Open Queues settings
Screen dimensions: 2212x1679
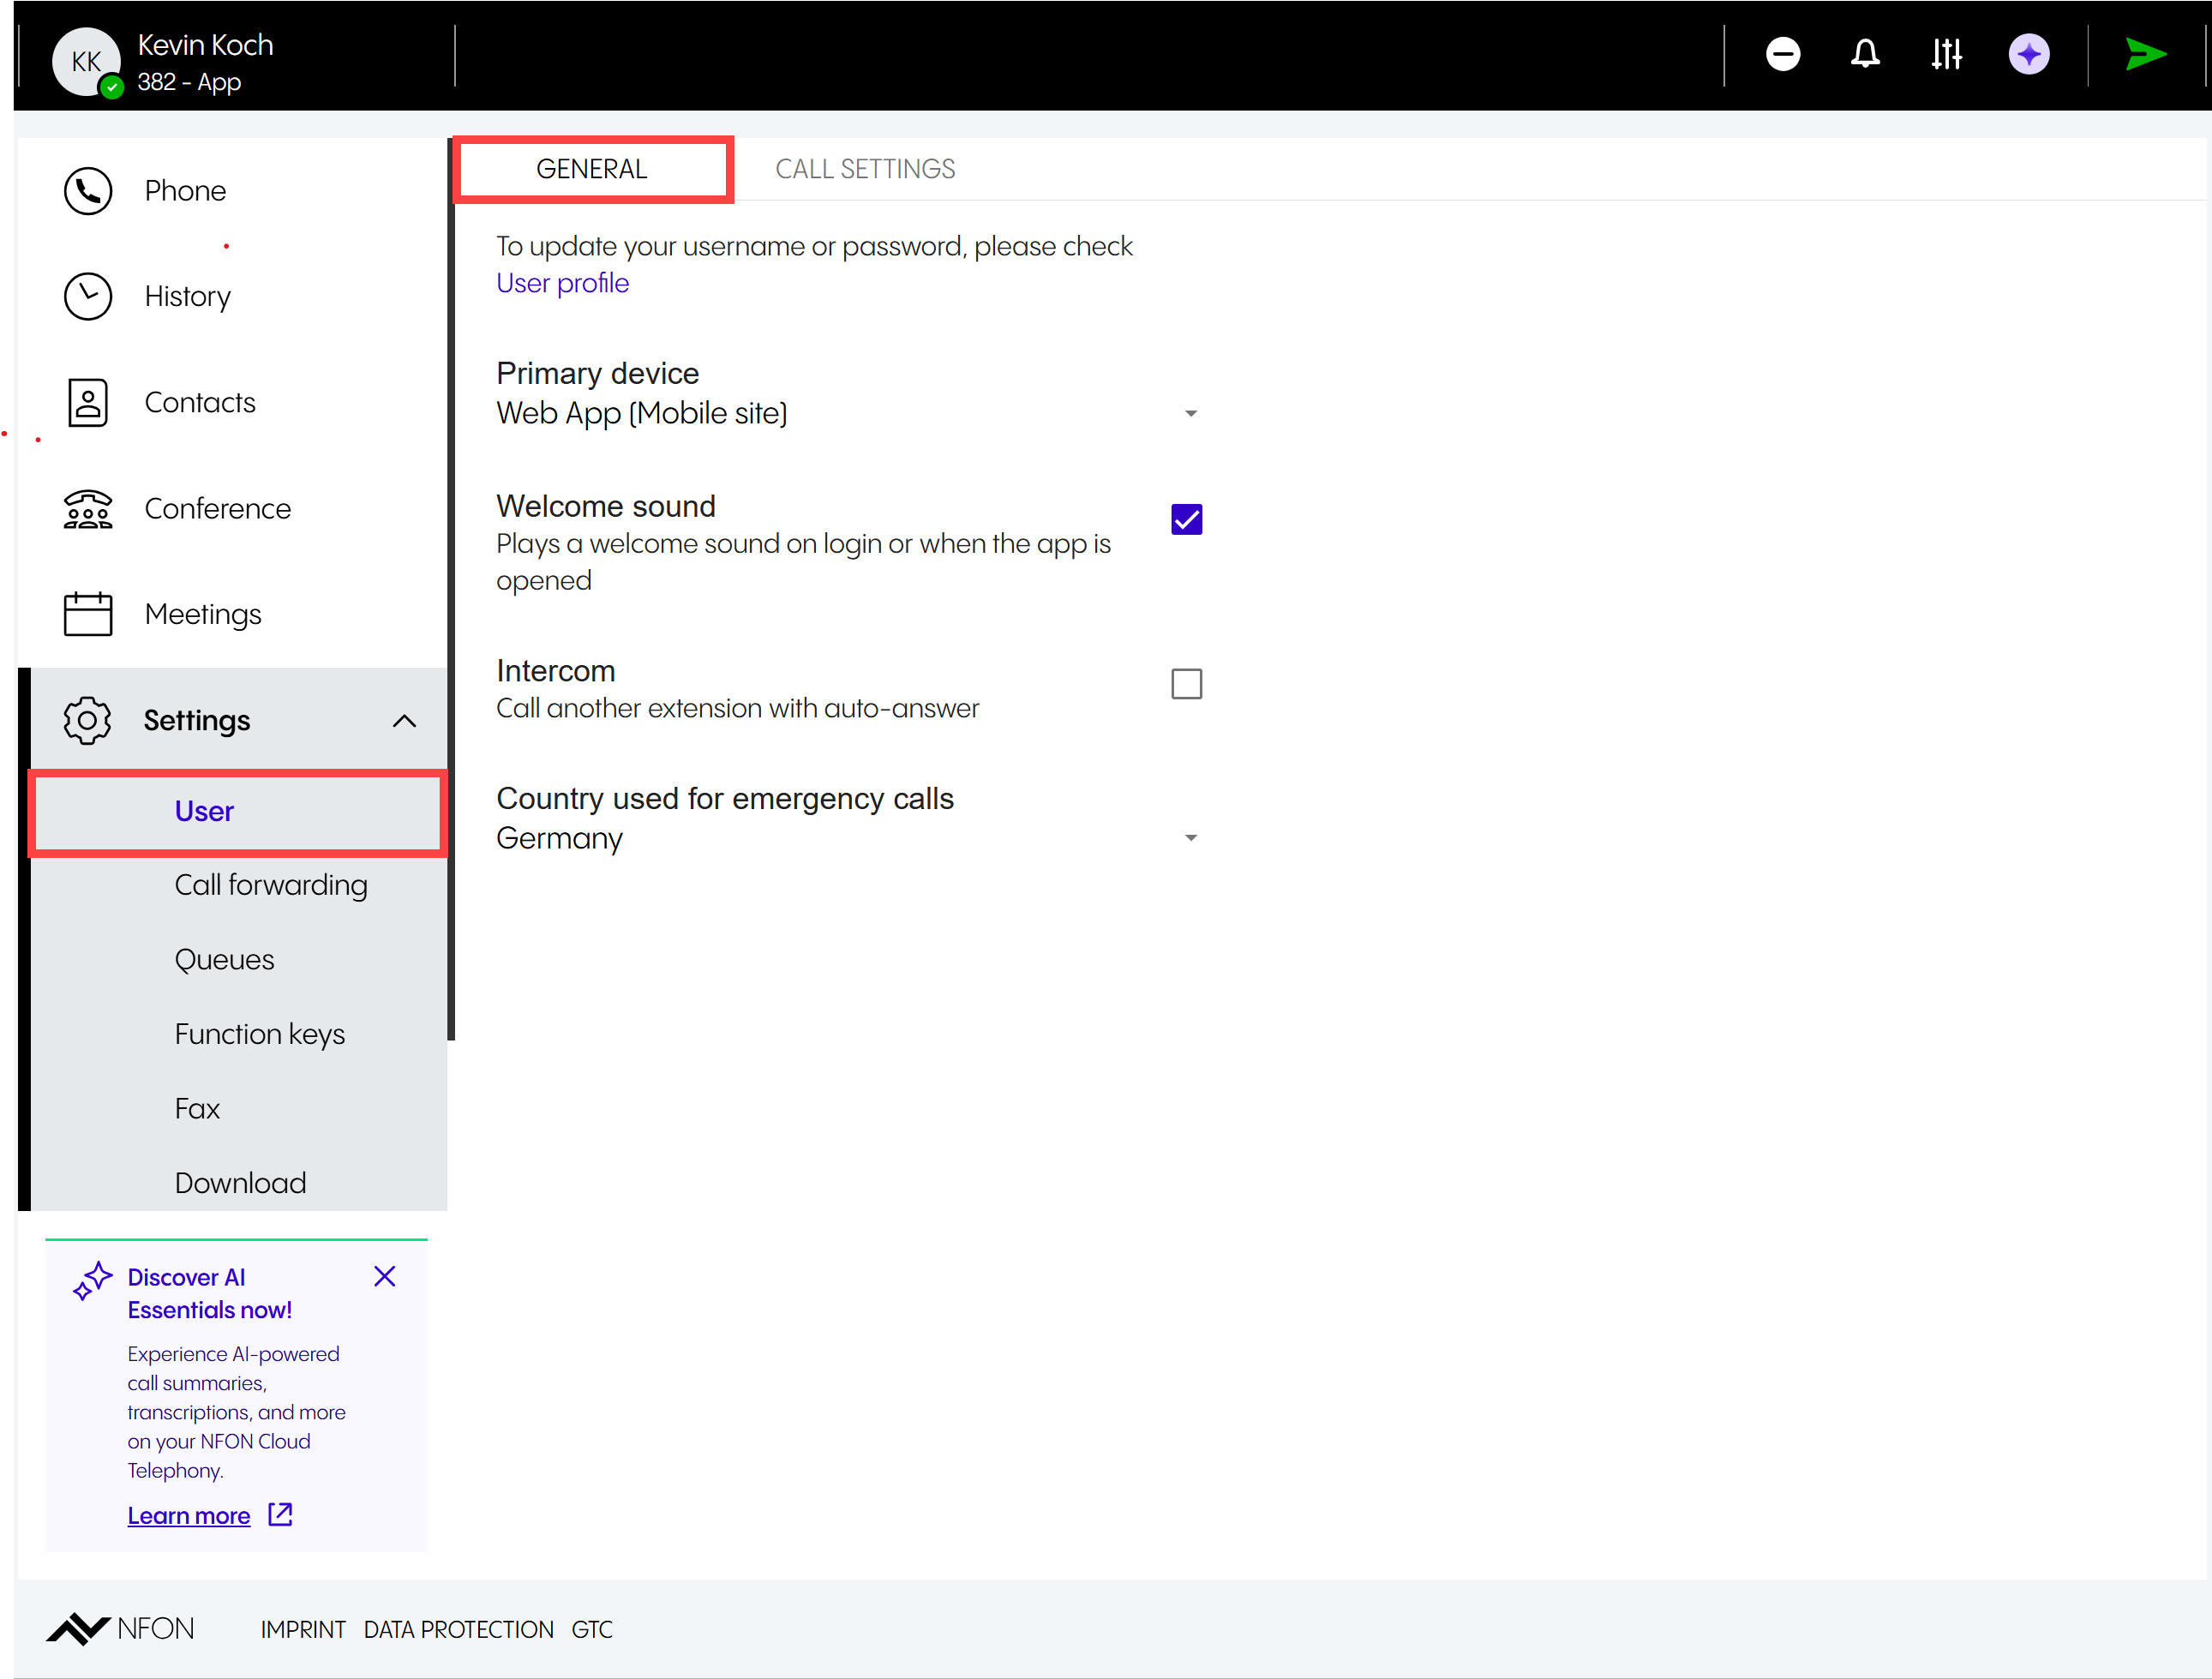coord(224,960)
